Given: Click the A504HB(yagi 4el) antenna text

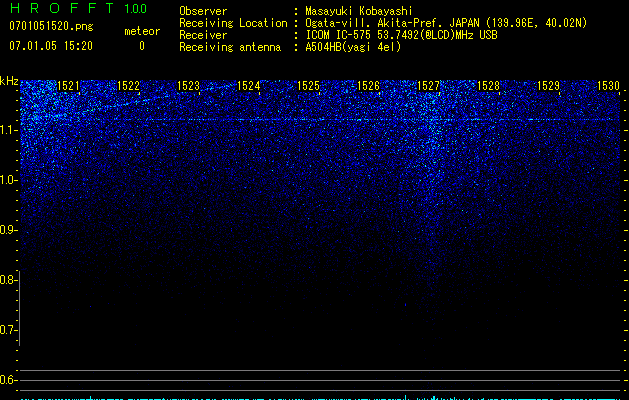Looking at the screenshot, I should 353,47.
